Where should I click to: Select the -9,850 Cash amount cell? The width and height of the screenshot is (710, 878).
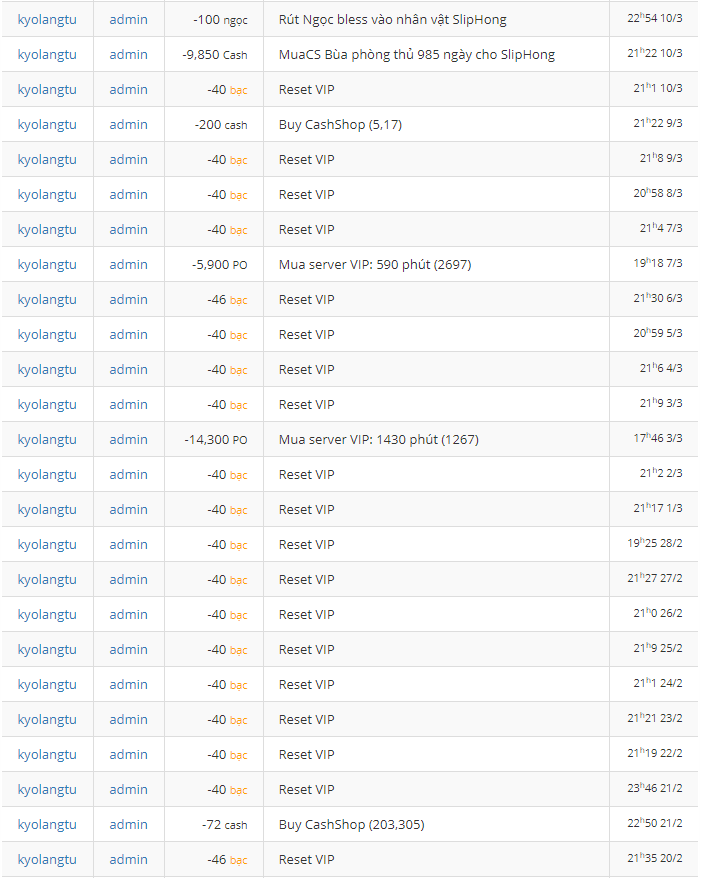point(215,55)
